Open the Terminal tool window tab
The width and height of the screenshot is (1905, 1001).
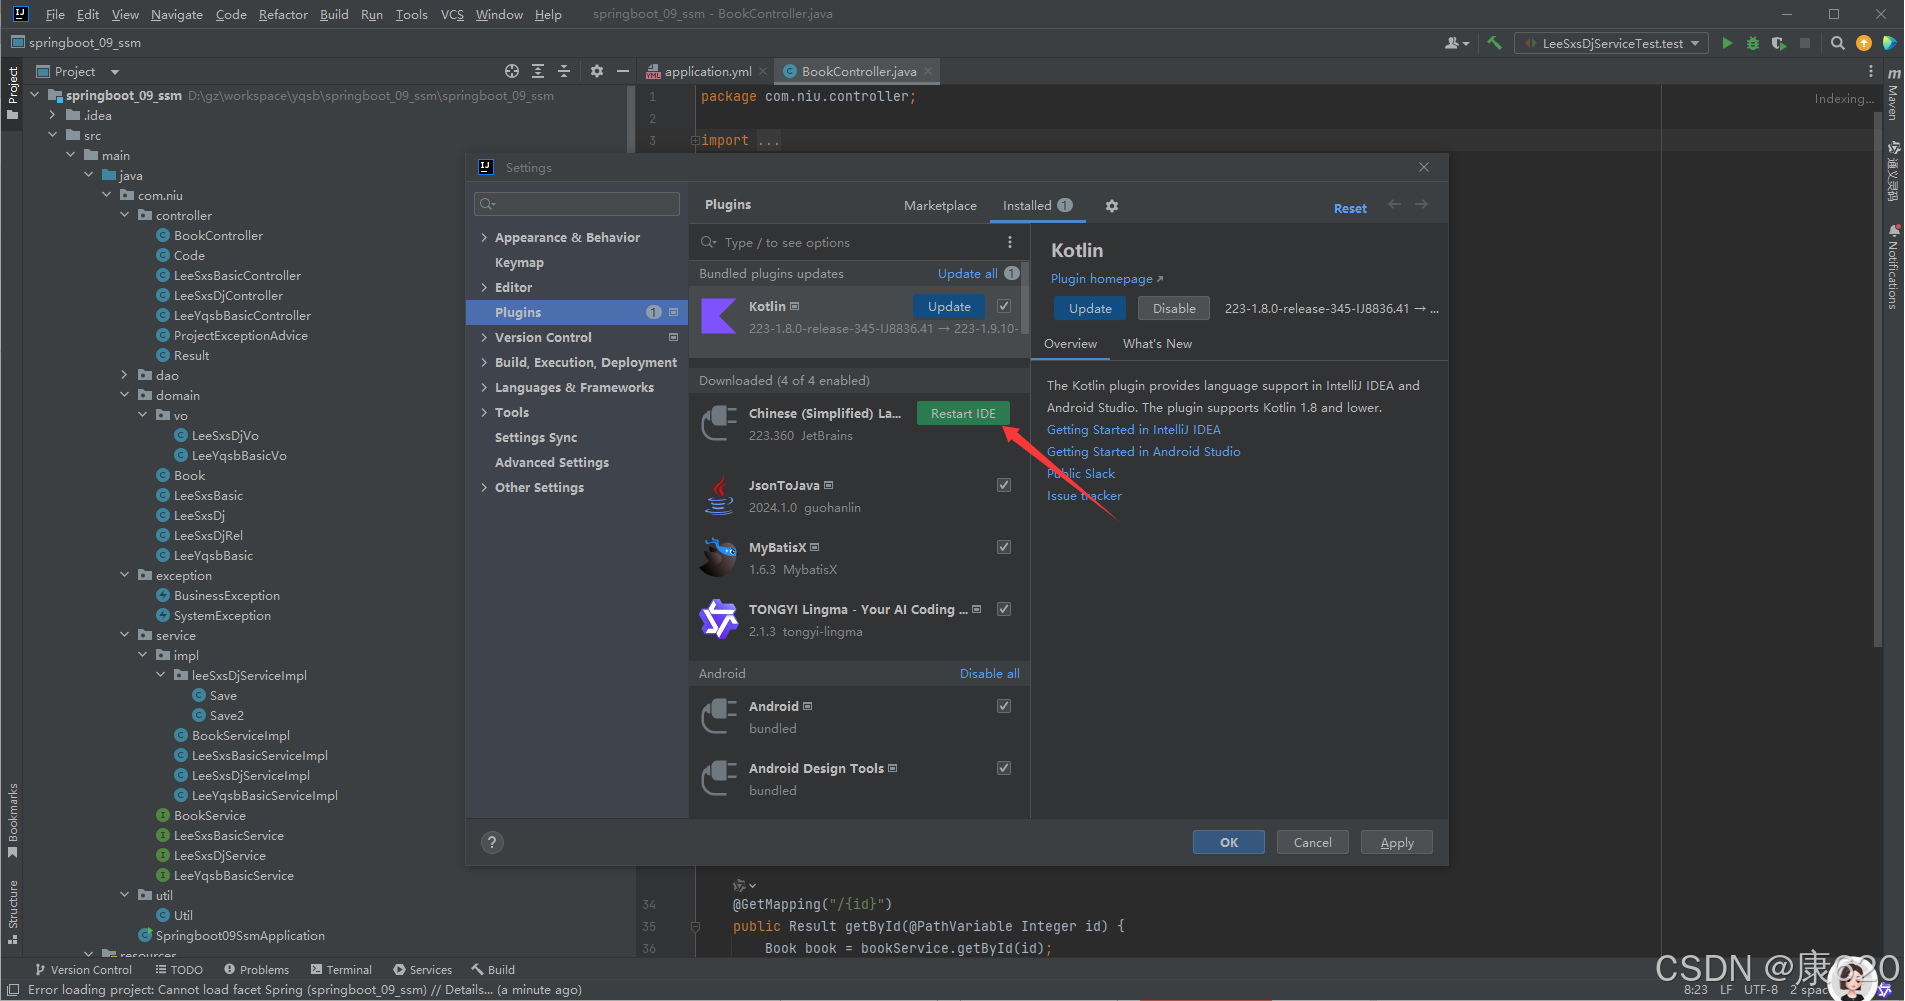pos(341,969)
